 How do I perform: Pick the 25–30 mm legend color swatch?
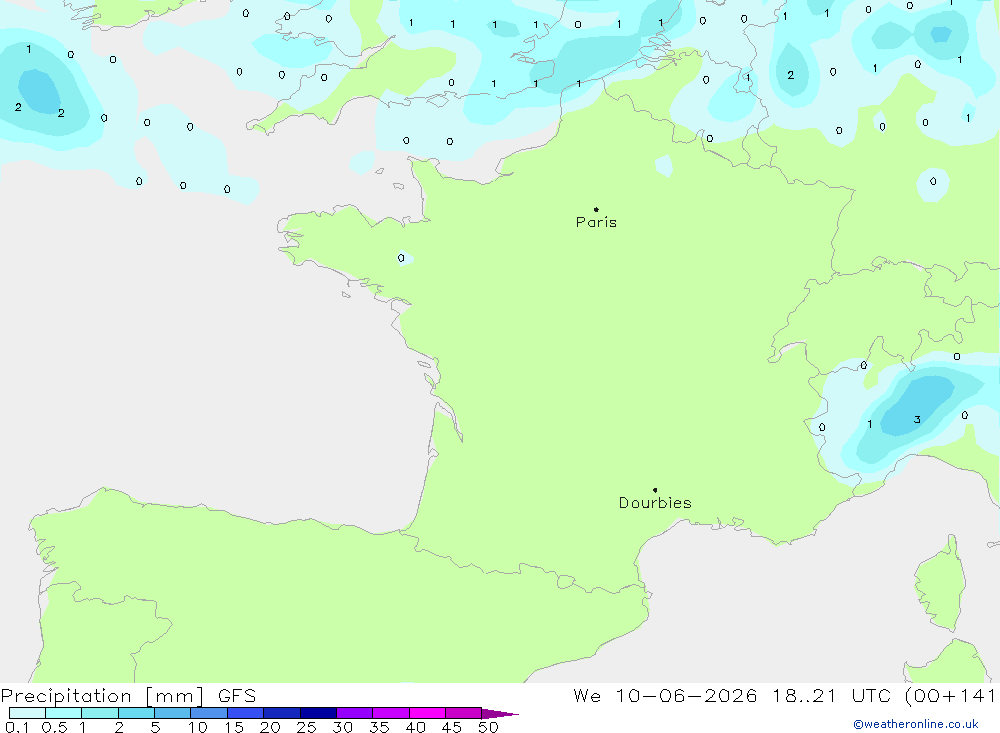[x=318, y=713]
